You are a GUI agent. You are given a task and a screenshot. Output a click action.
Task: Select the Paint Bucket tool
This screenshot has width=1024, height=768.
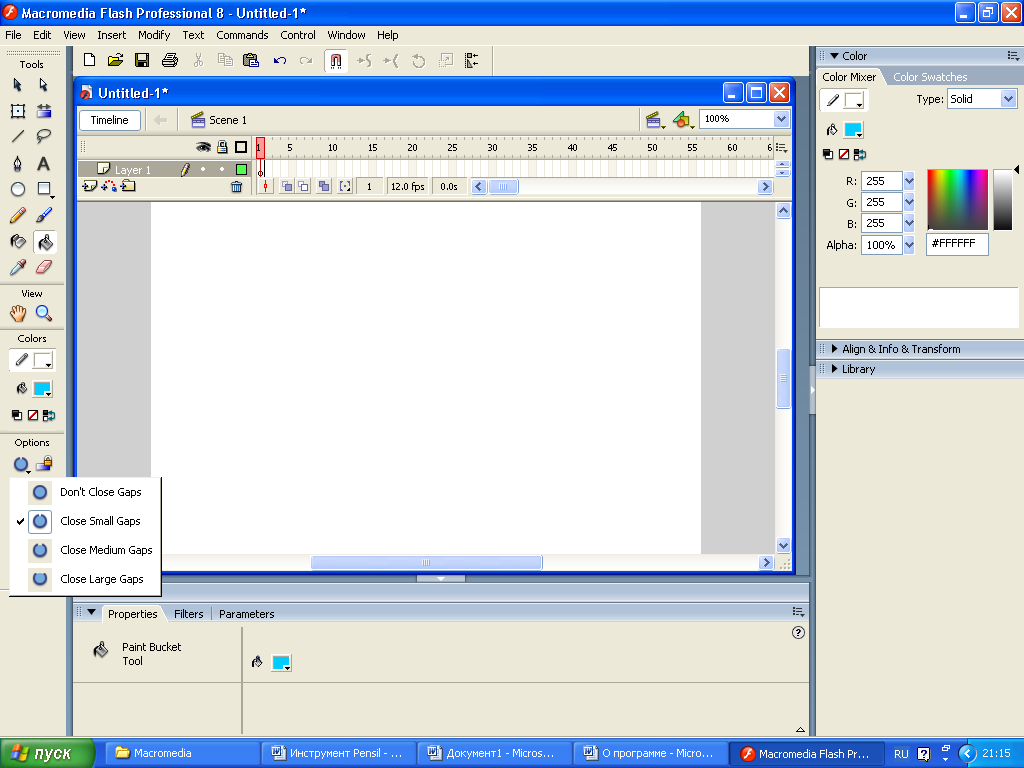(44, 242)
